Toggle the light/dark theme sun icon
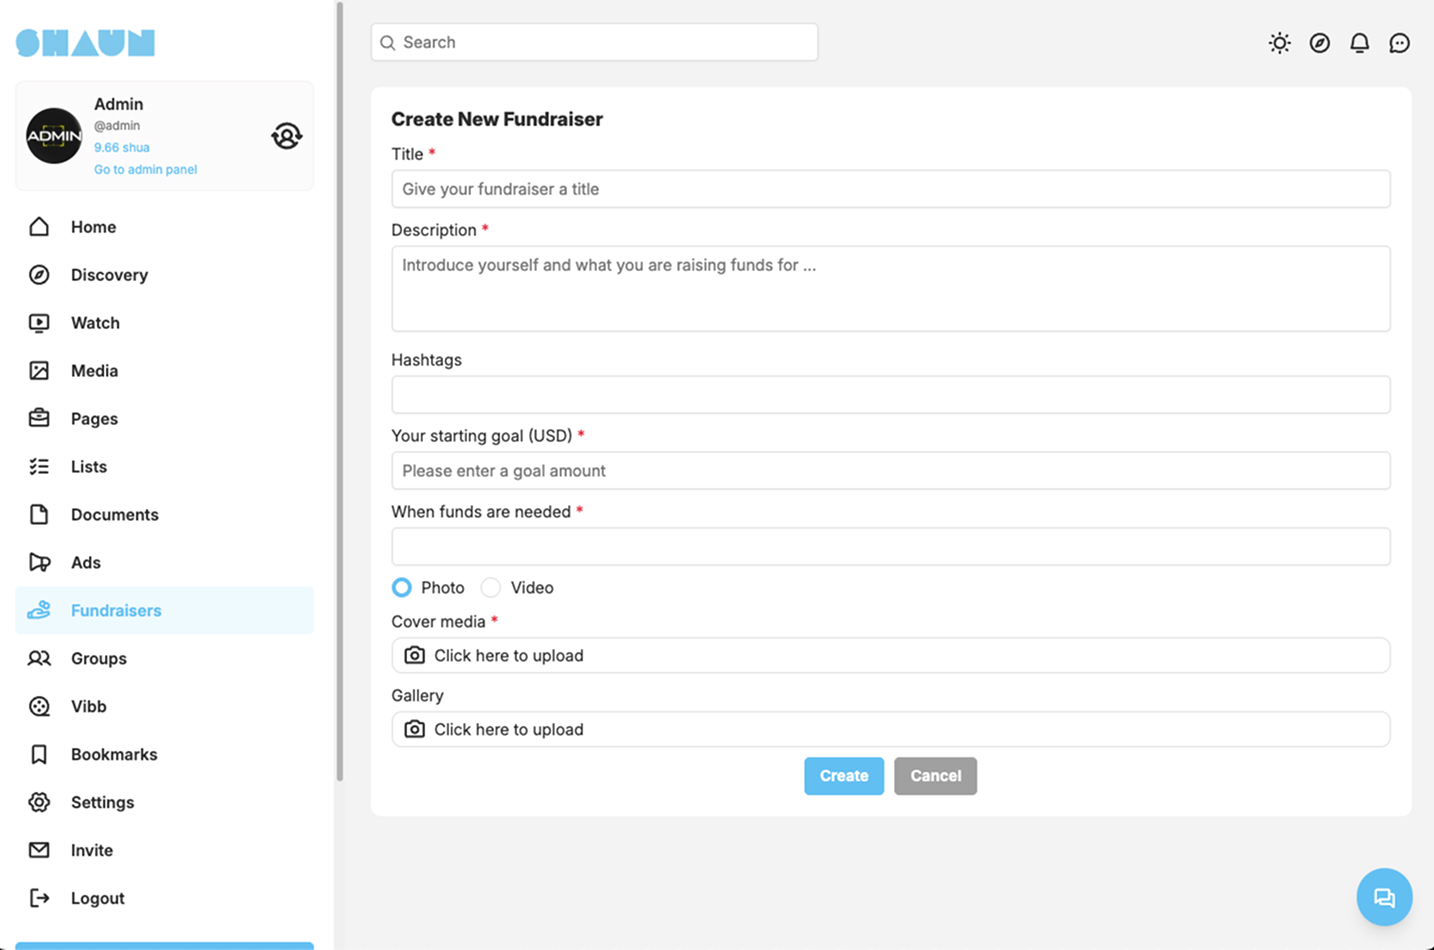The image size is (1434, 950). 1279,43
